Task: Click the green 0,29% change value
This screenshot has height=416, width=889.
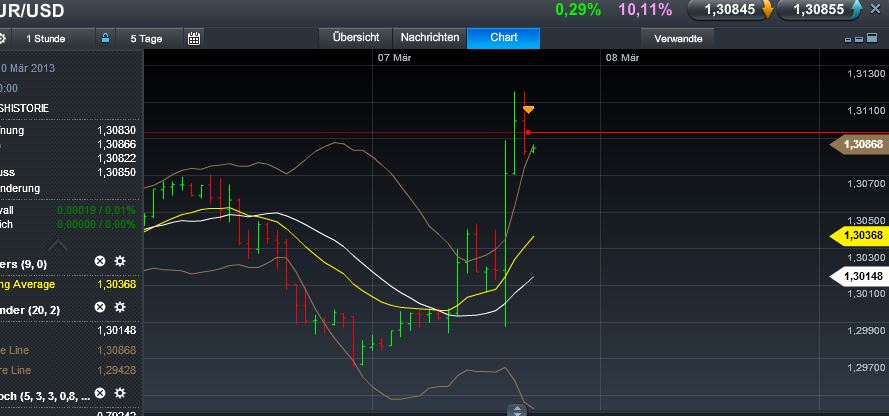Action: tap(578, 9)
